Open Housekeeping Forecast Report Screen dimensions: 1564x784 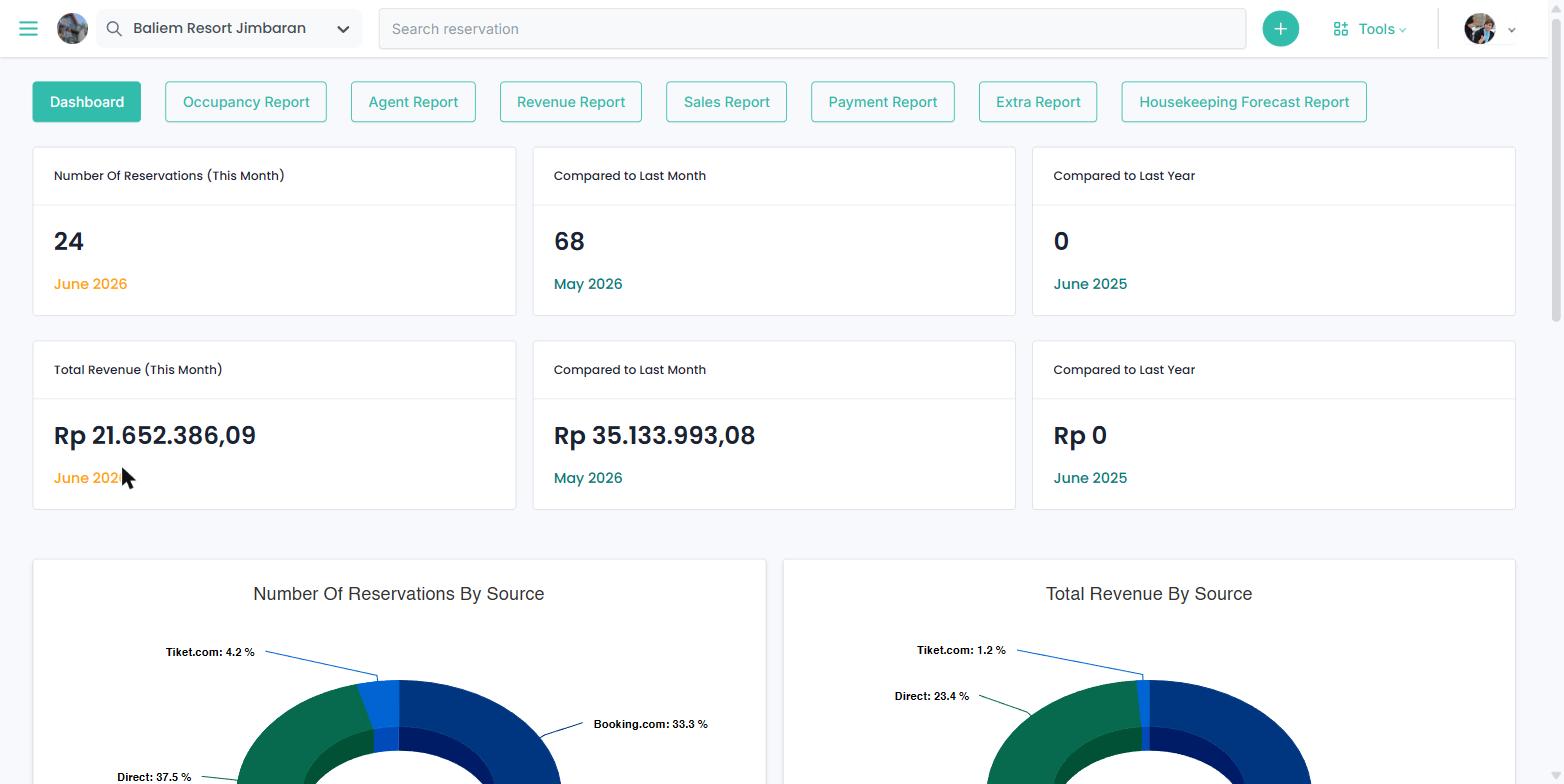(x=1244, y=102)
